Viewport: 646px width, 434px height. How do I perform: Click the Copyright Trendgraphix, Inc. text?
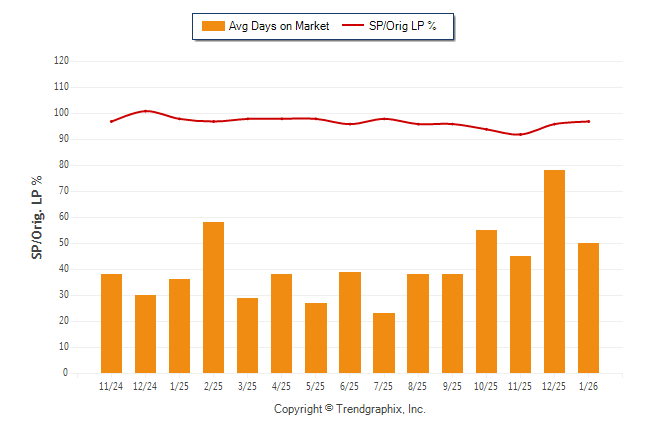click(x=350, y=409)
